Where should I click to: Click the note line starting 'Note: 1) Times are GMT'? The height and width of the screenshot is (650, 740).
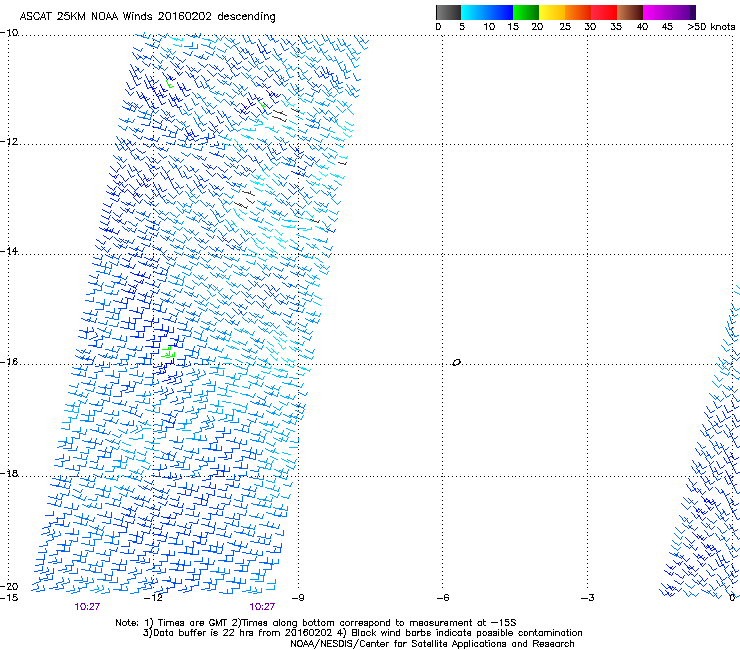tap(316, 623)
